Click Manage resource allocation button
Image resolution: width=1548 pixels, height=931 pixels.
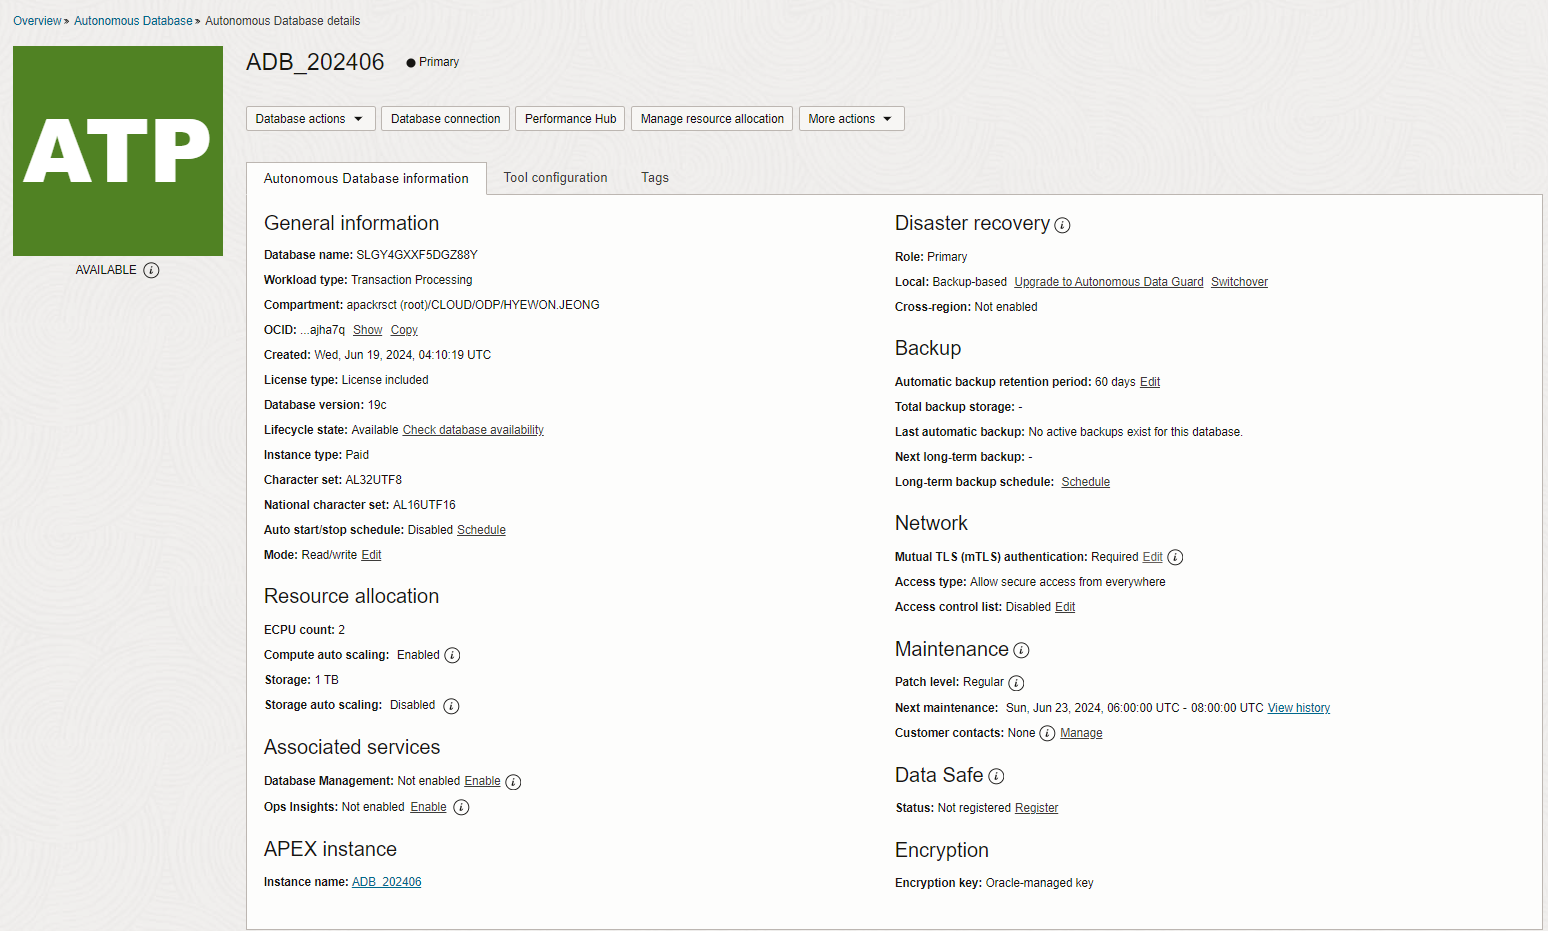click(712, 119)
